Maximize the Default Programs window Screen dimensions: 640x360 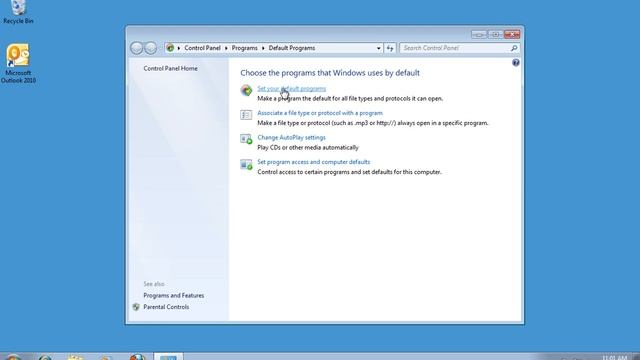496,34
